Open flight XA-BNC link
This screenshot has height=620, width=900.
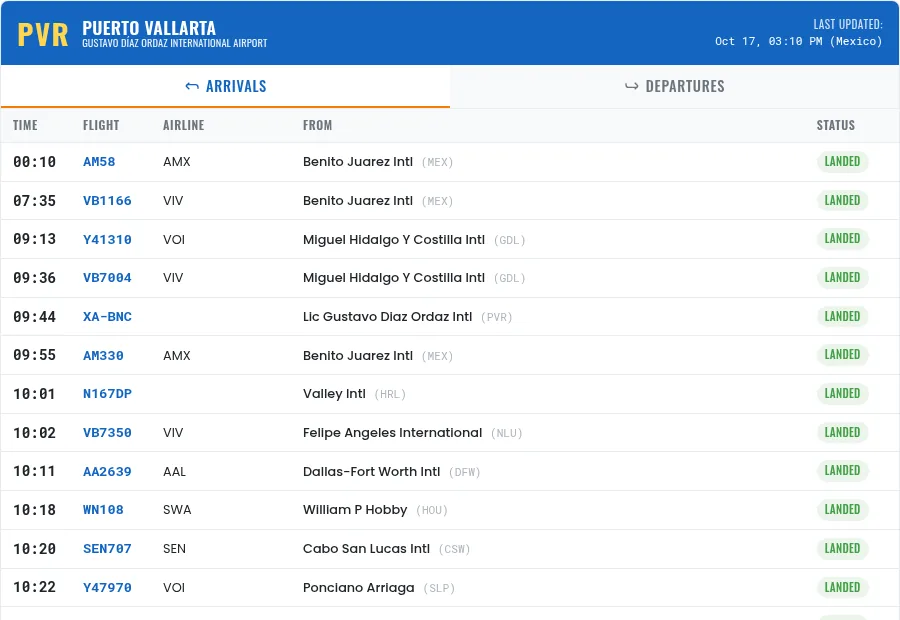(107, 317)
